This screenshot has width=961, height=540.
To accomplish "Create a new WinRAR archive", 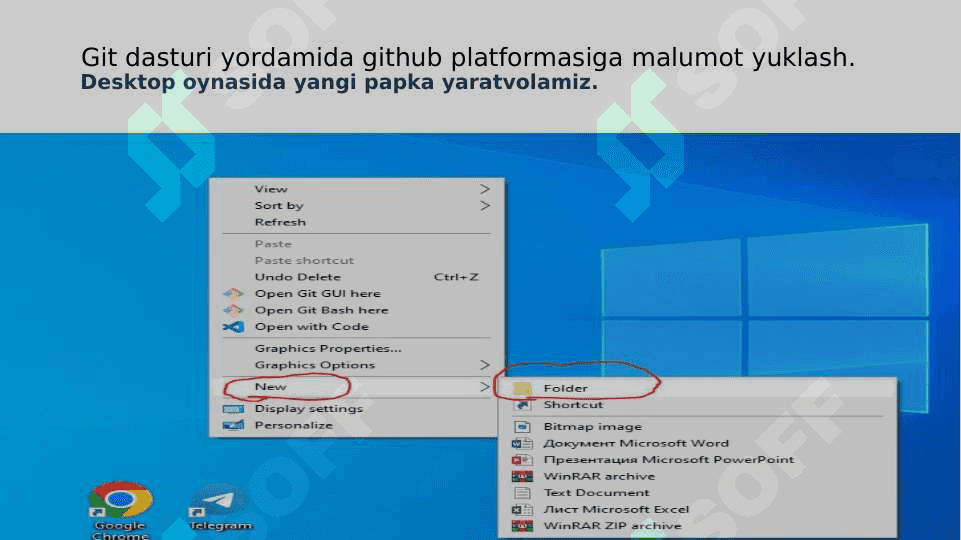I will 698,476.
